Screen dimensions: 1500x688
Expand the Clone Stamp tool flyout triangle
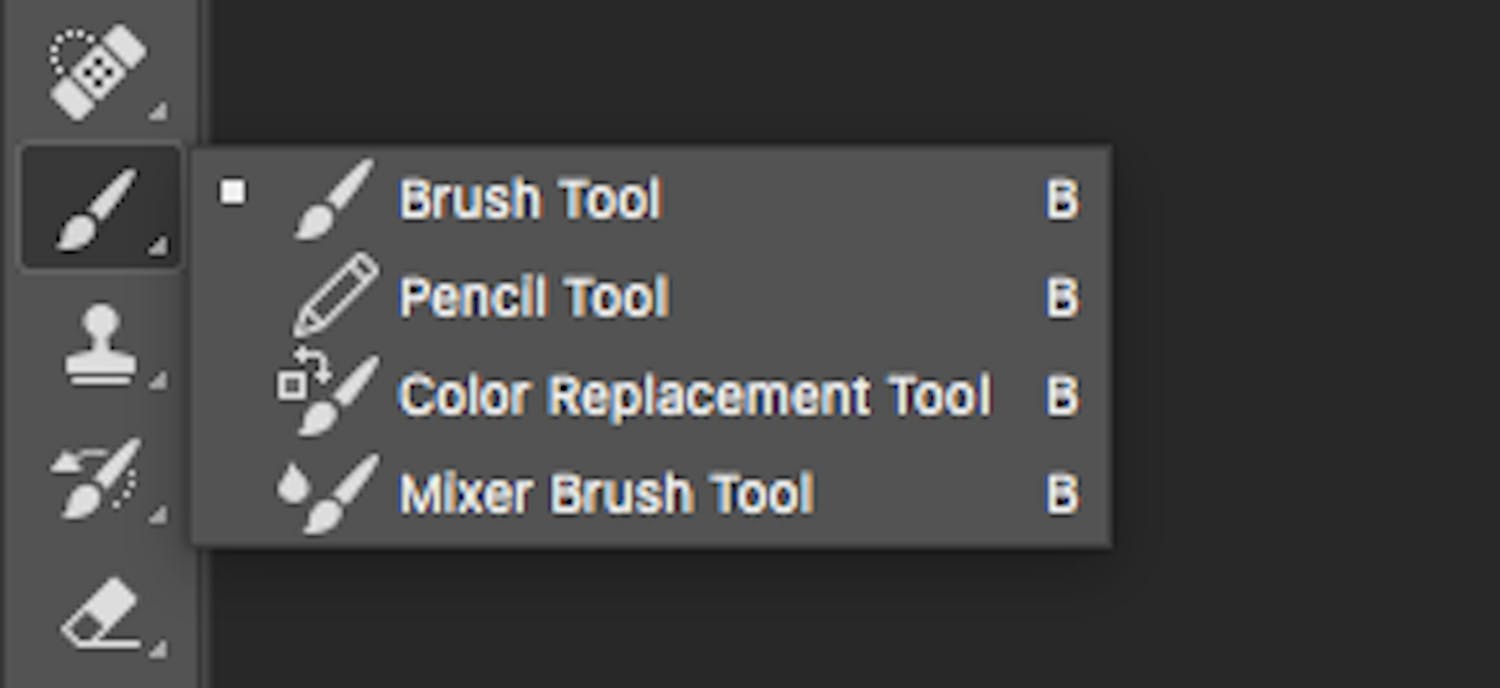pos(158,381)
